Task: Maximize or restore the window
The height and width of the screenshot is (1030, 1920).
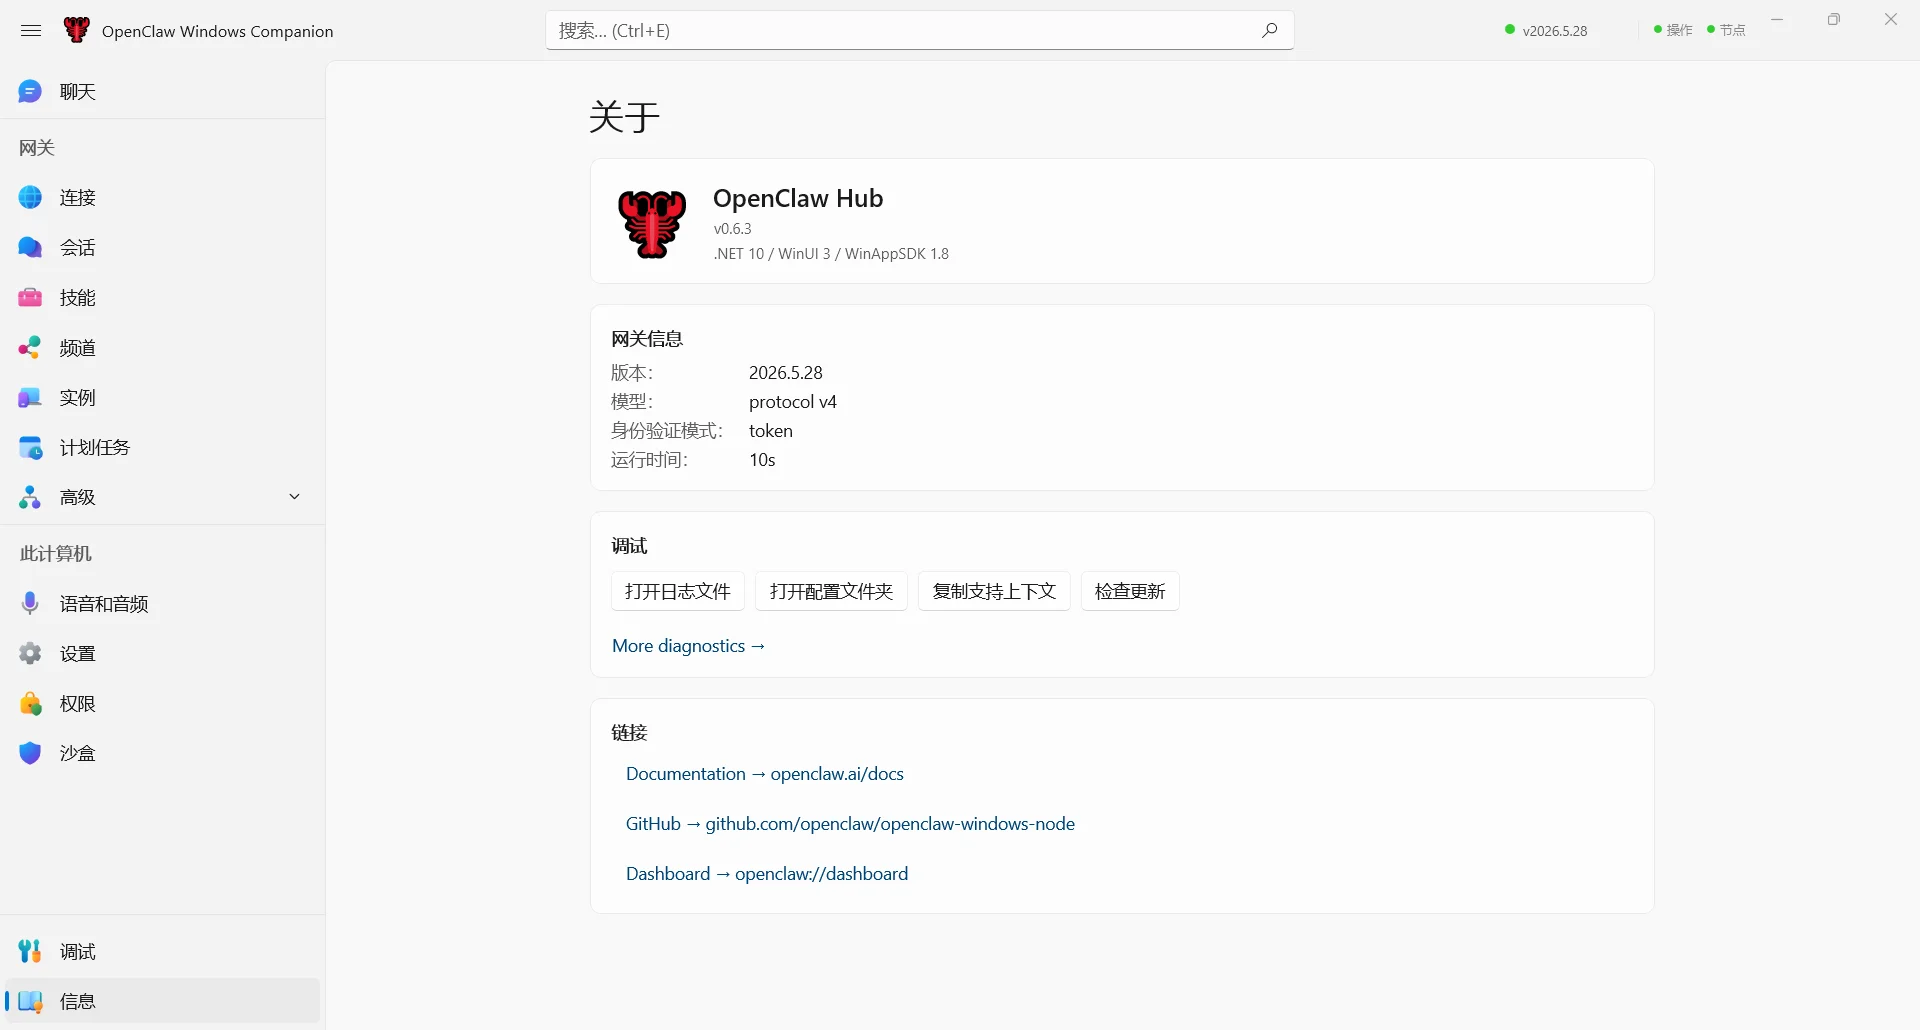Action: (1834, 19)
